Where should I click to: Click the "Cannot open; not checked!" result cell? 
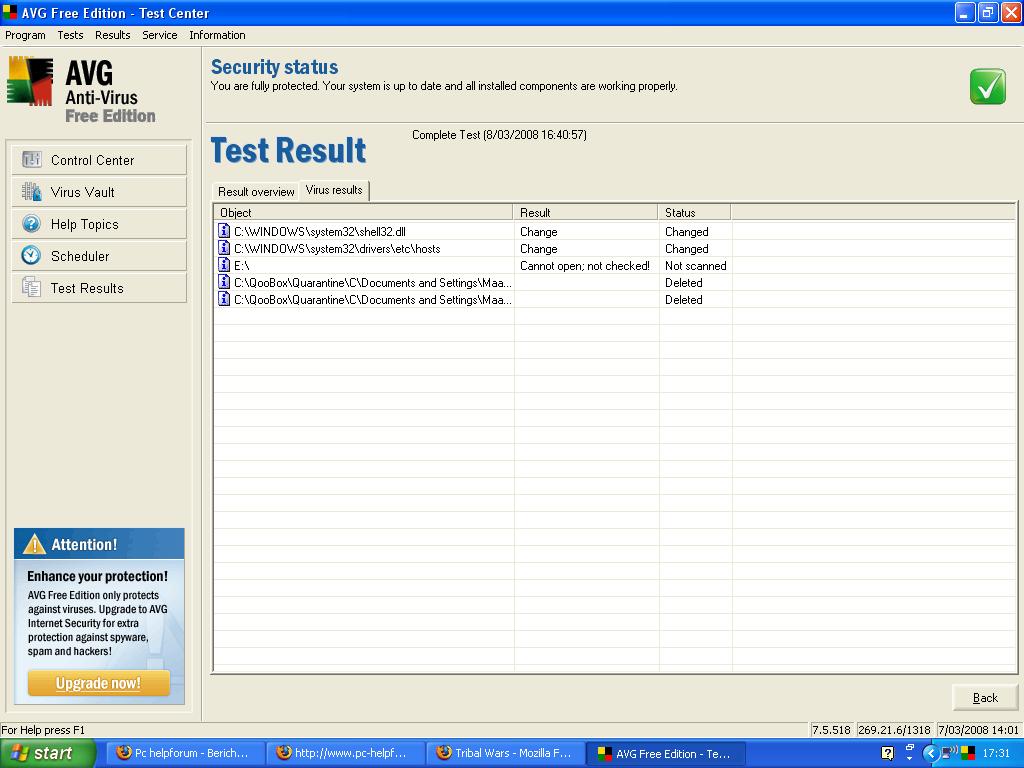tap(584, 266)
